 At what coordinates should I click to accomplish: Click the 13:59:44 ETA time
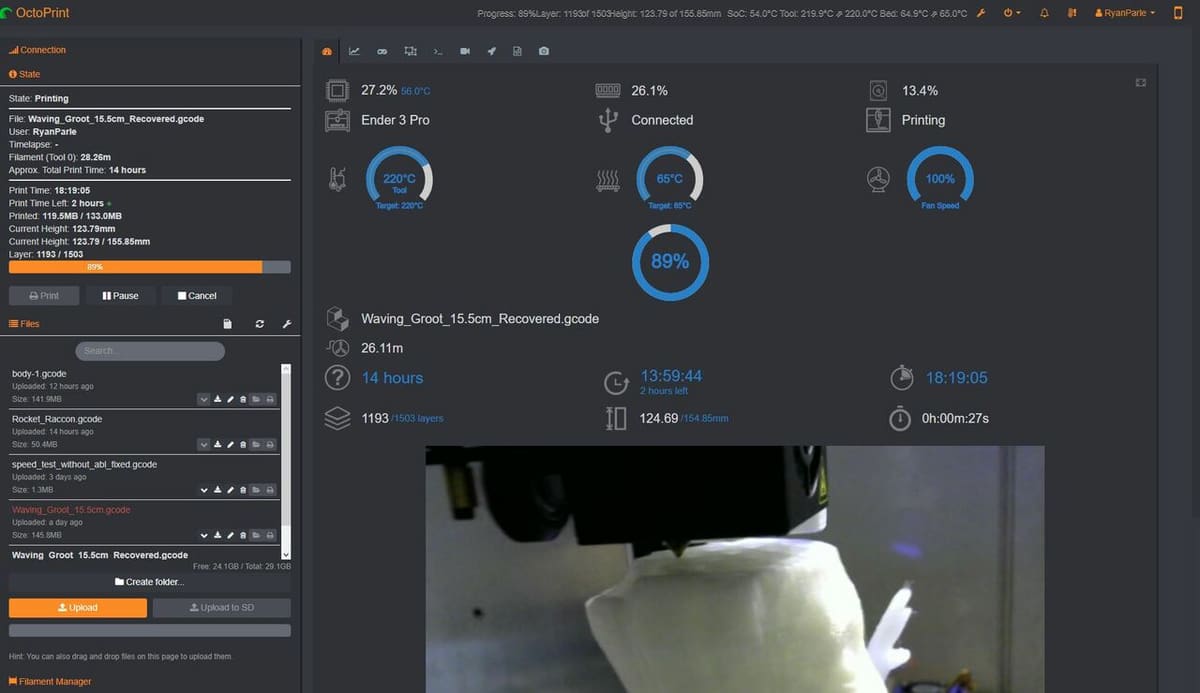pos(671,376)
